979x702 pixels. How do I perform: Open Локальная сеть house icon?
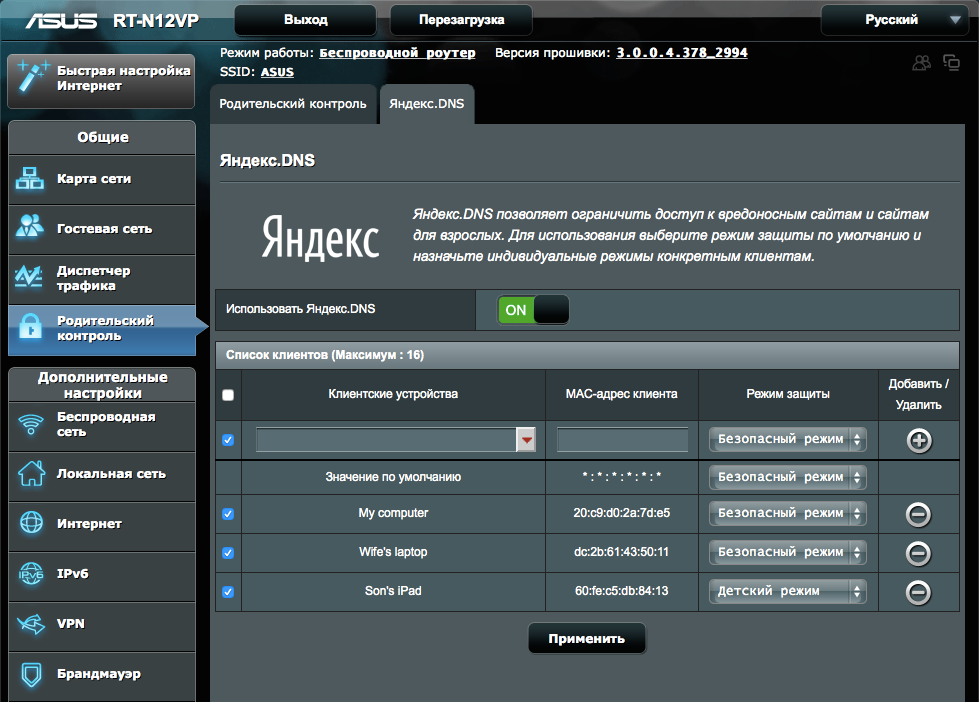click(x=31, y=473)
